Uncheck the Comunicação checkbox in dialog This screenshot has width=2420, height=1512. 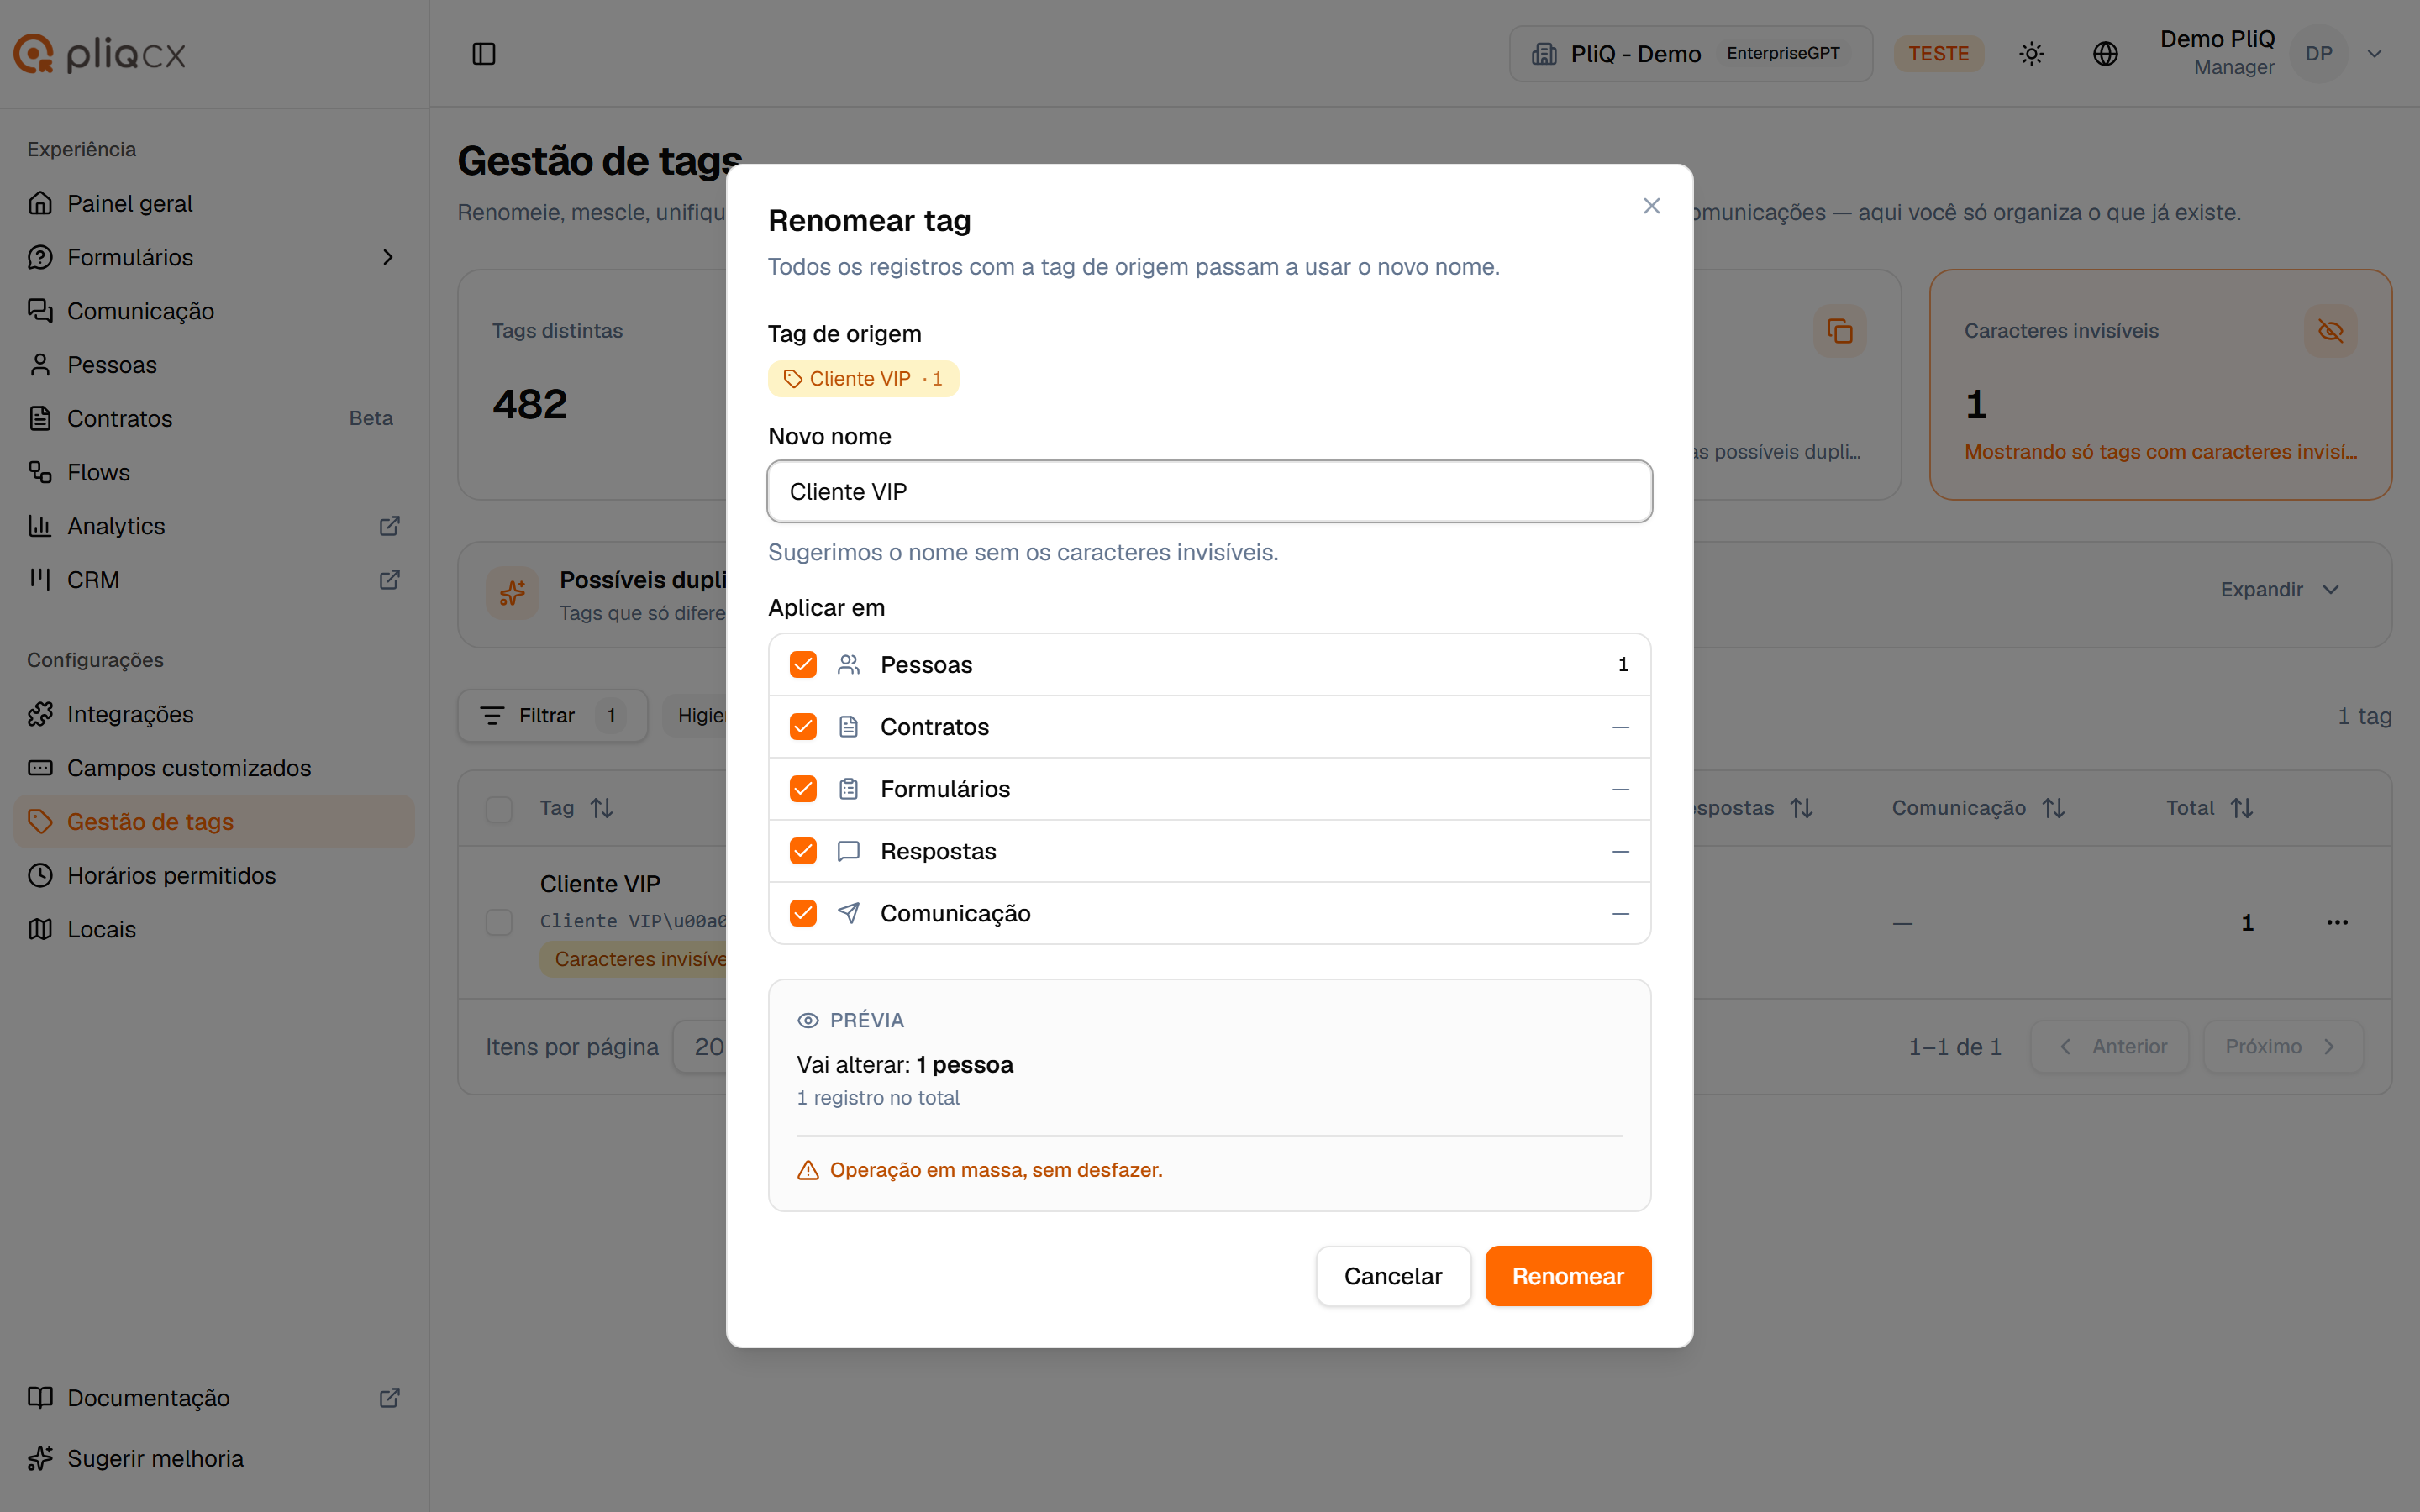[x=803, y=913]
